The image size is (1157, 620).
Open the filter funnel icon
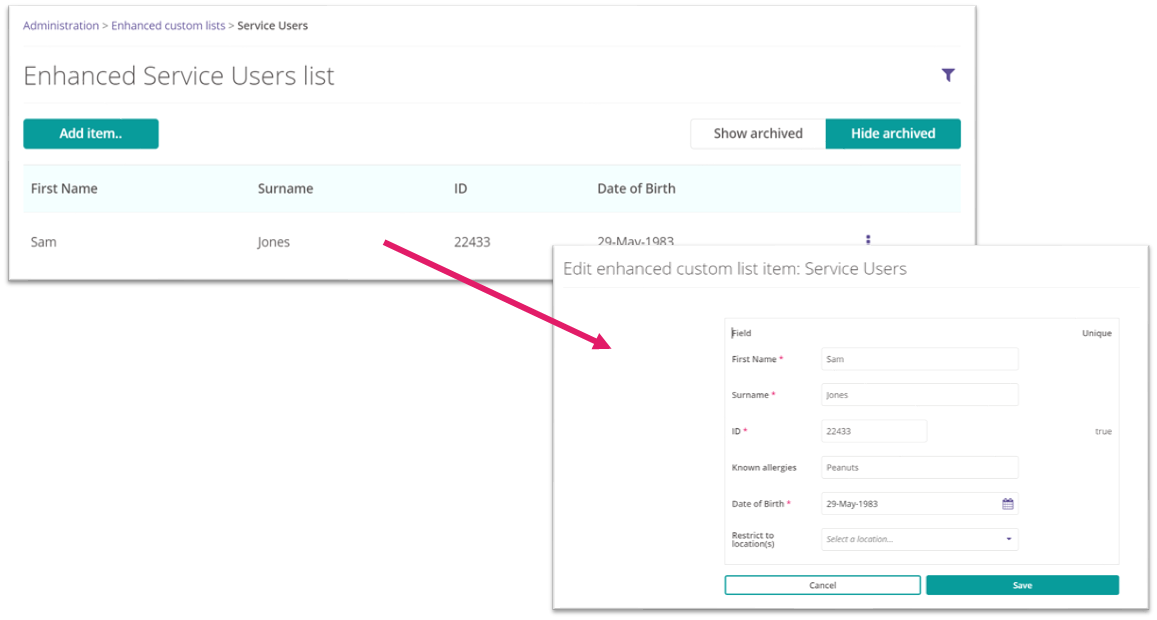[x=948, y=75]
